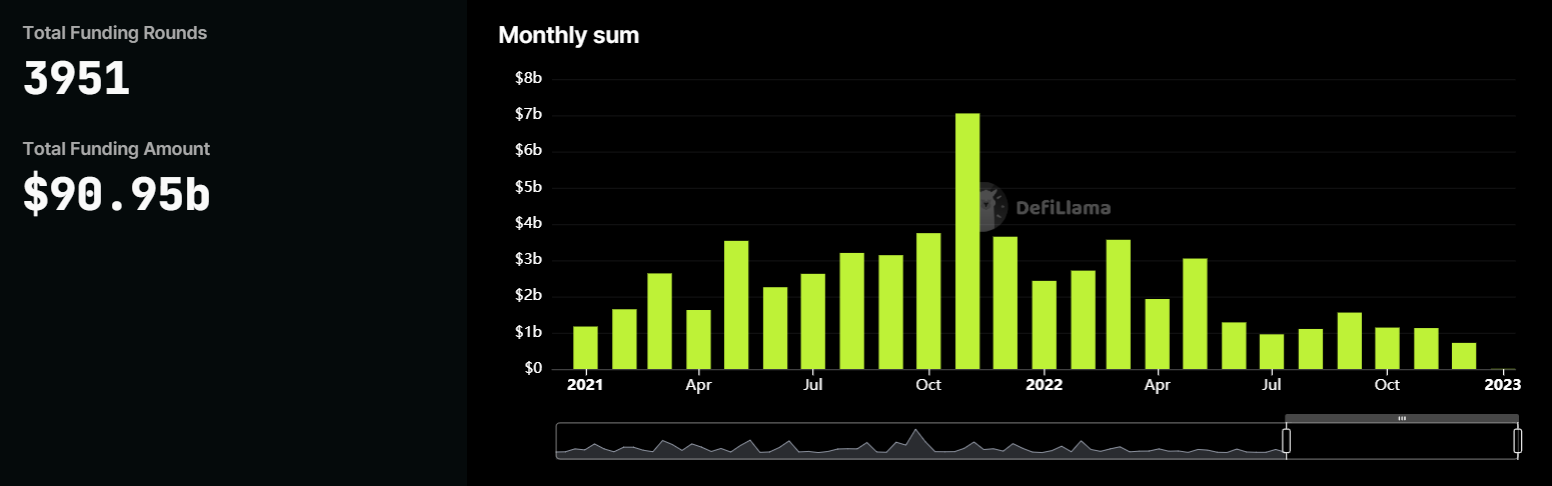The image size is (1552, 486).
Task: Click the July 2021 bar
Action: [x=813, y=321]
